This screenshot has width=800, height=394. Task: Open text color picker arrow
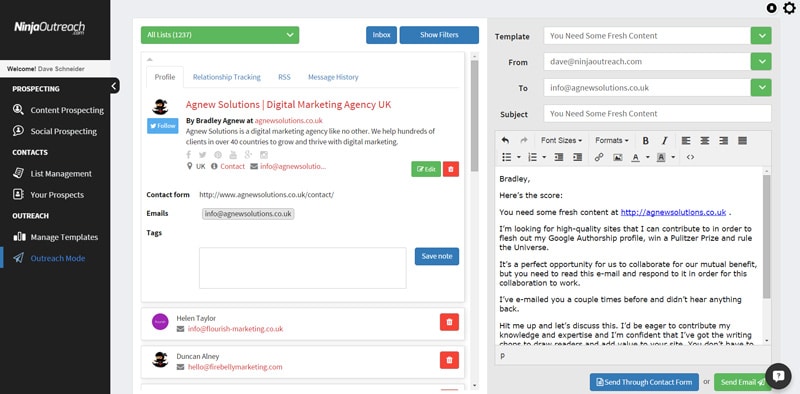(x=647, y=157)
